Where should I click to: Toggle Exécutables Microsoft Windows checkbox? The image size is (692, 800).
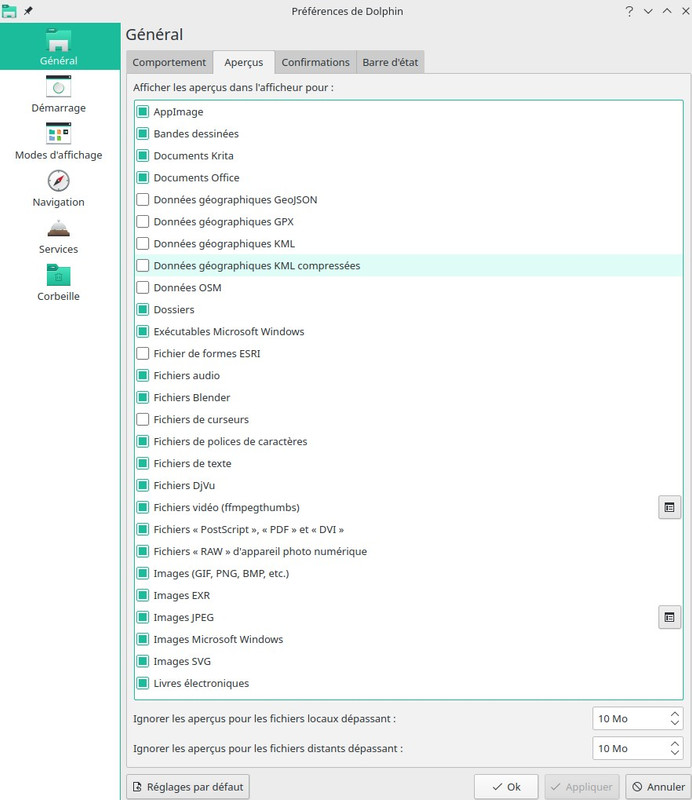pyautogui.click(x=143, y=331)
